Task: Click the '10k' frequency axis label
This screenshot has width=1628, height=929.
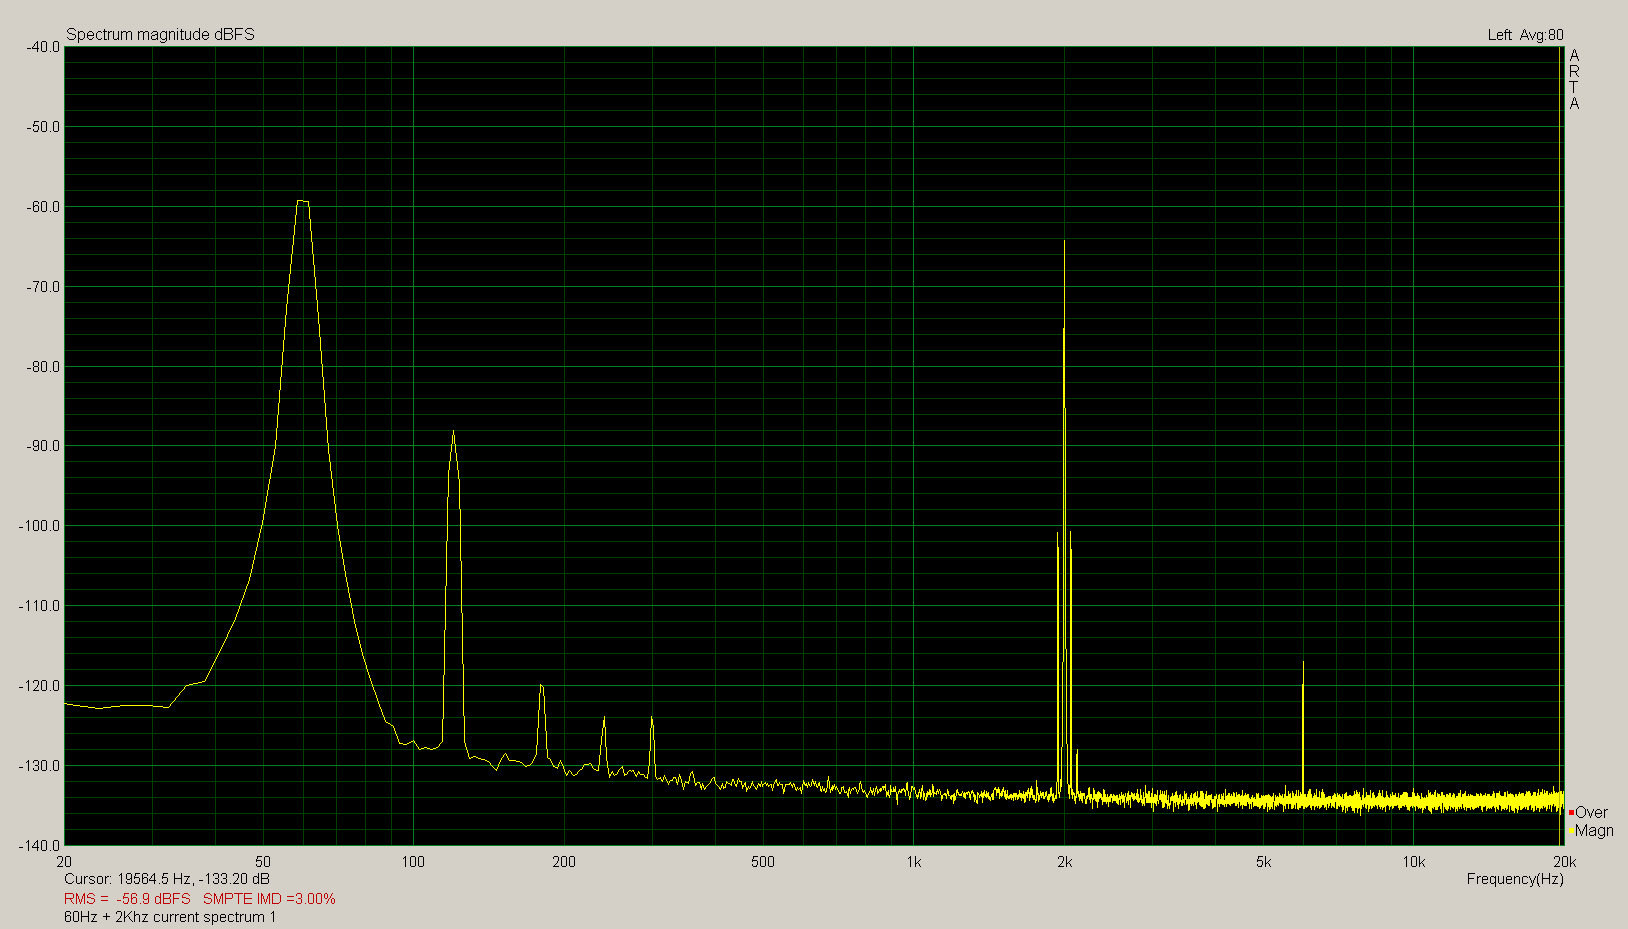Action: [1413, 861]
